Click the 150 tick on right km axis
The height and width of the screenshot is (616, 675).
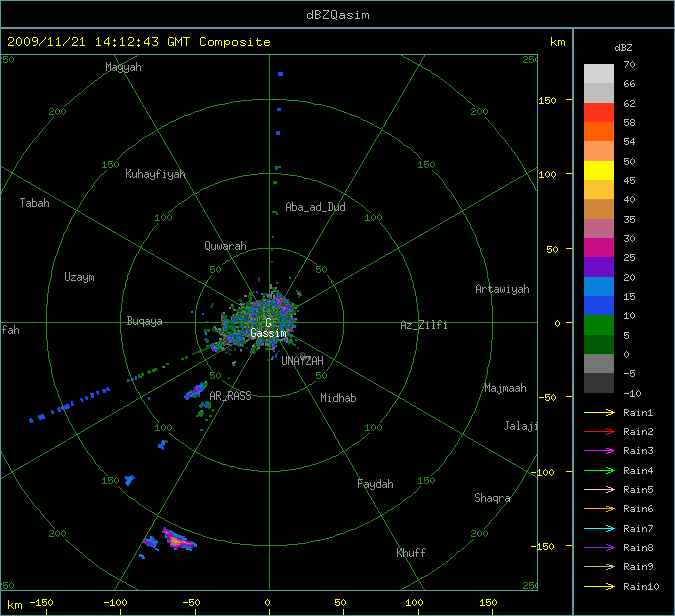(x=547, y=100)
